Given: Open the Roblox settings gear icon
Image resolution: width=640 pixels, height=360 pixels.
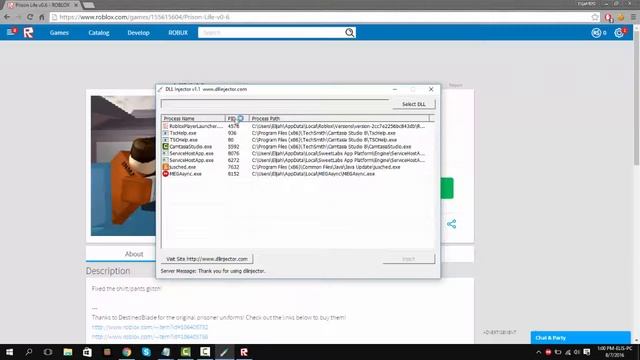Looking at the screenshot, I should 619,33.
